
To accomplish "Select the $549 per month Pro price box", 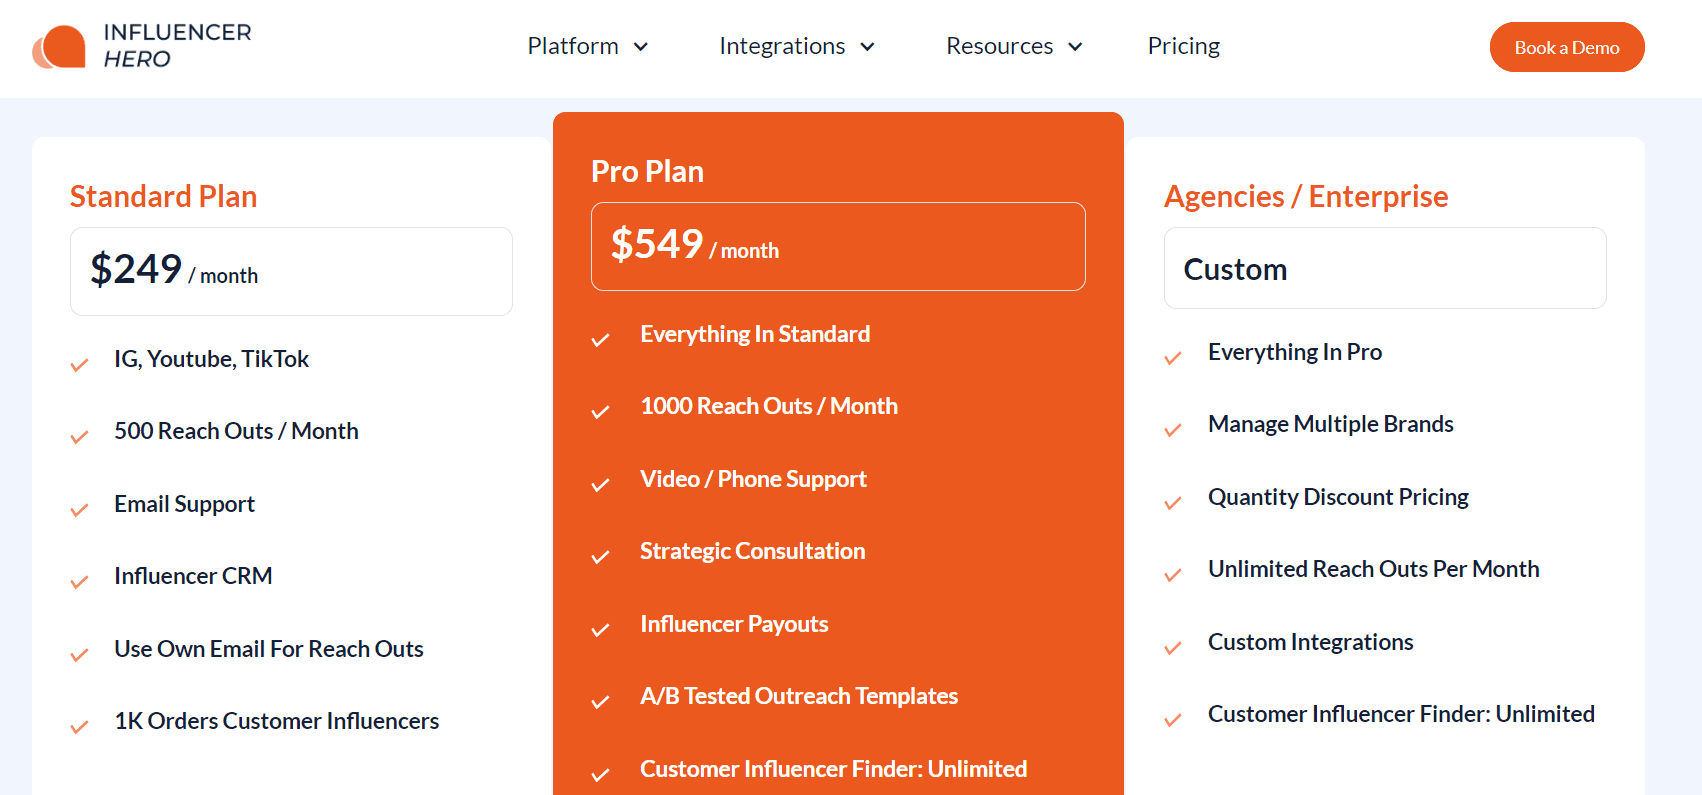I will 838,246.
